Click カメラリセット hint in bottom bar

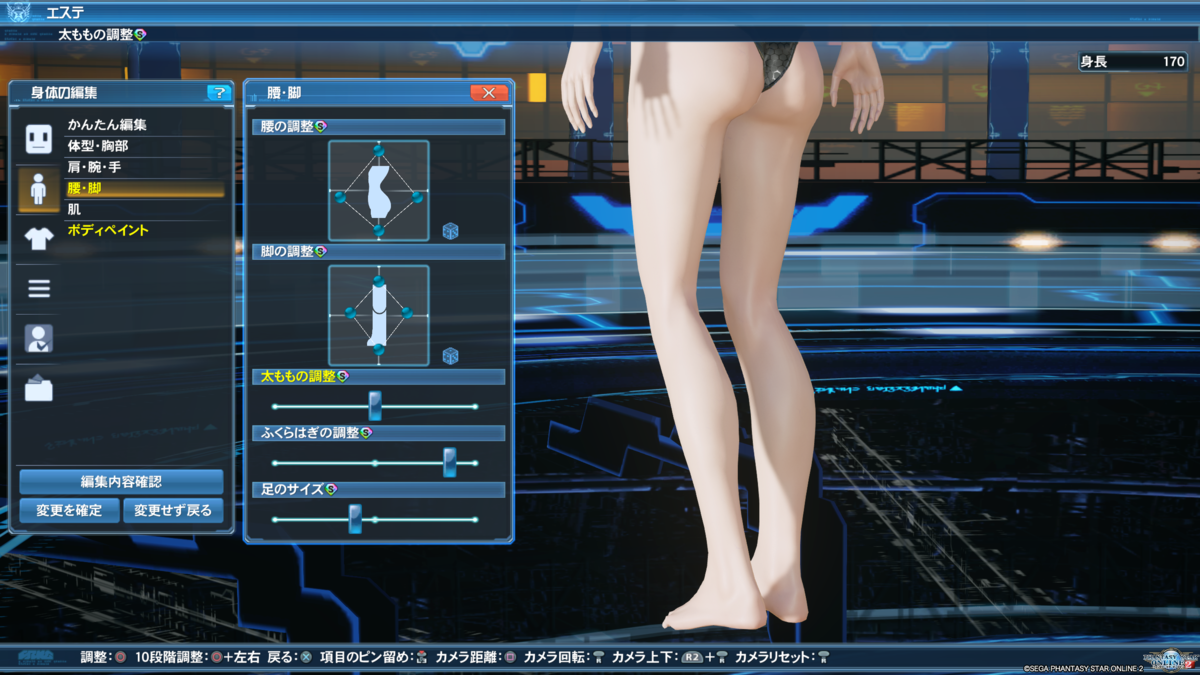pyautogui.click(x=783, y=658)
